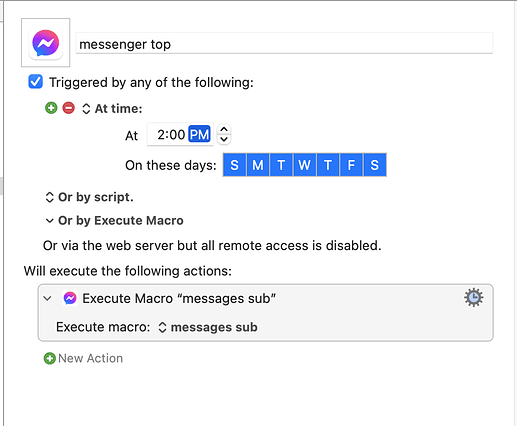The height and width of the screenshot is (426, 517).
Task: Click the Messenger icon in Execute Macro action
Action: 70,298
